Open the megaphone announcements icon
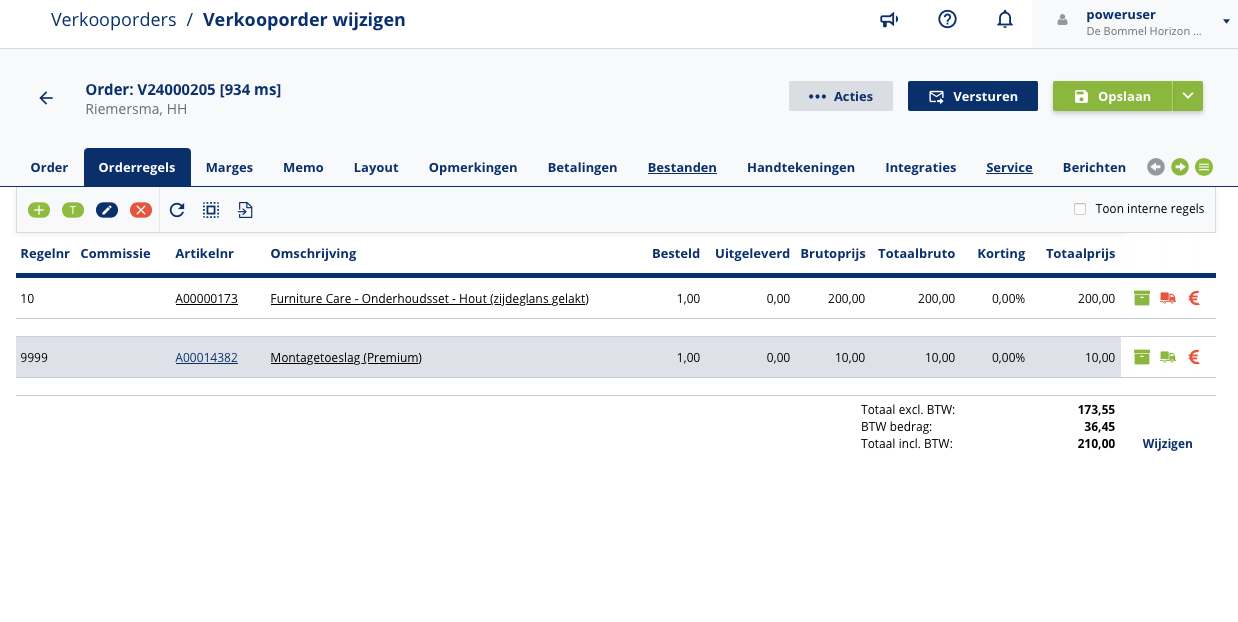 [889, 20]
